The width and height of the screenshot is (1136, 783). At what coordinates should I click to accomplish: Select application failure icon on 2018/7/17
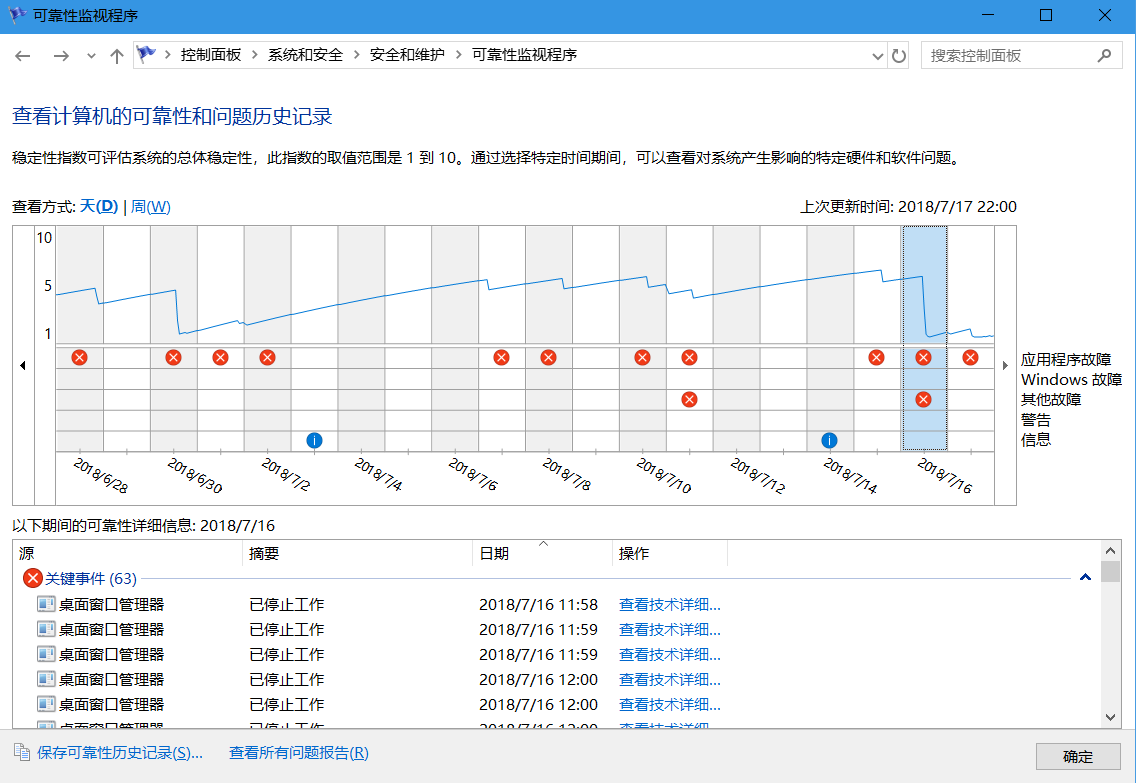tap(970, 357)
